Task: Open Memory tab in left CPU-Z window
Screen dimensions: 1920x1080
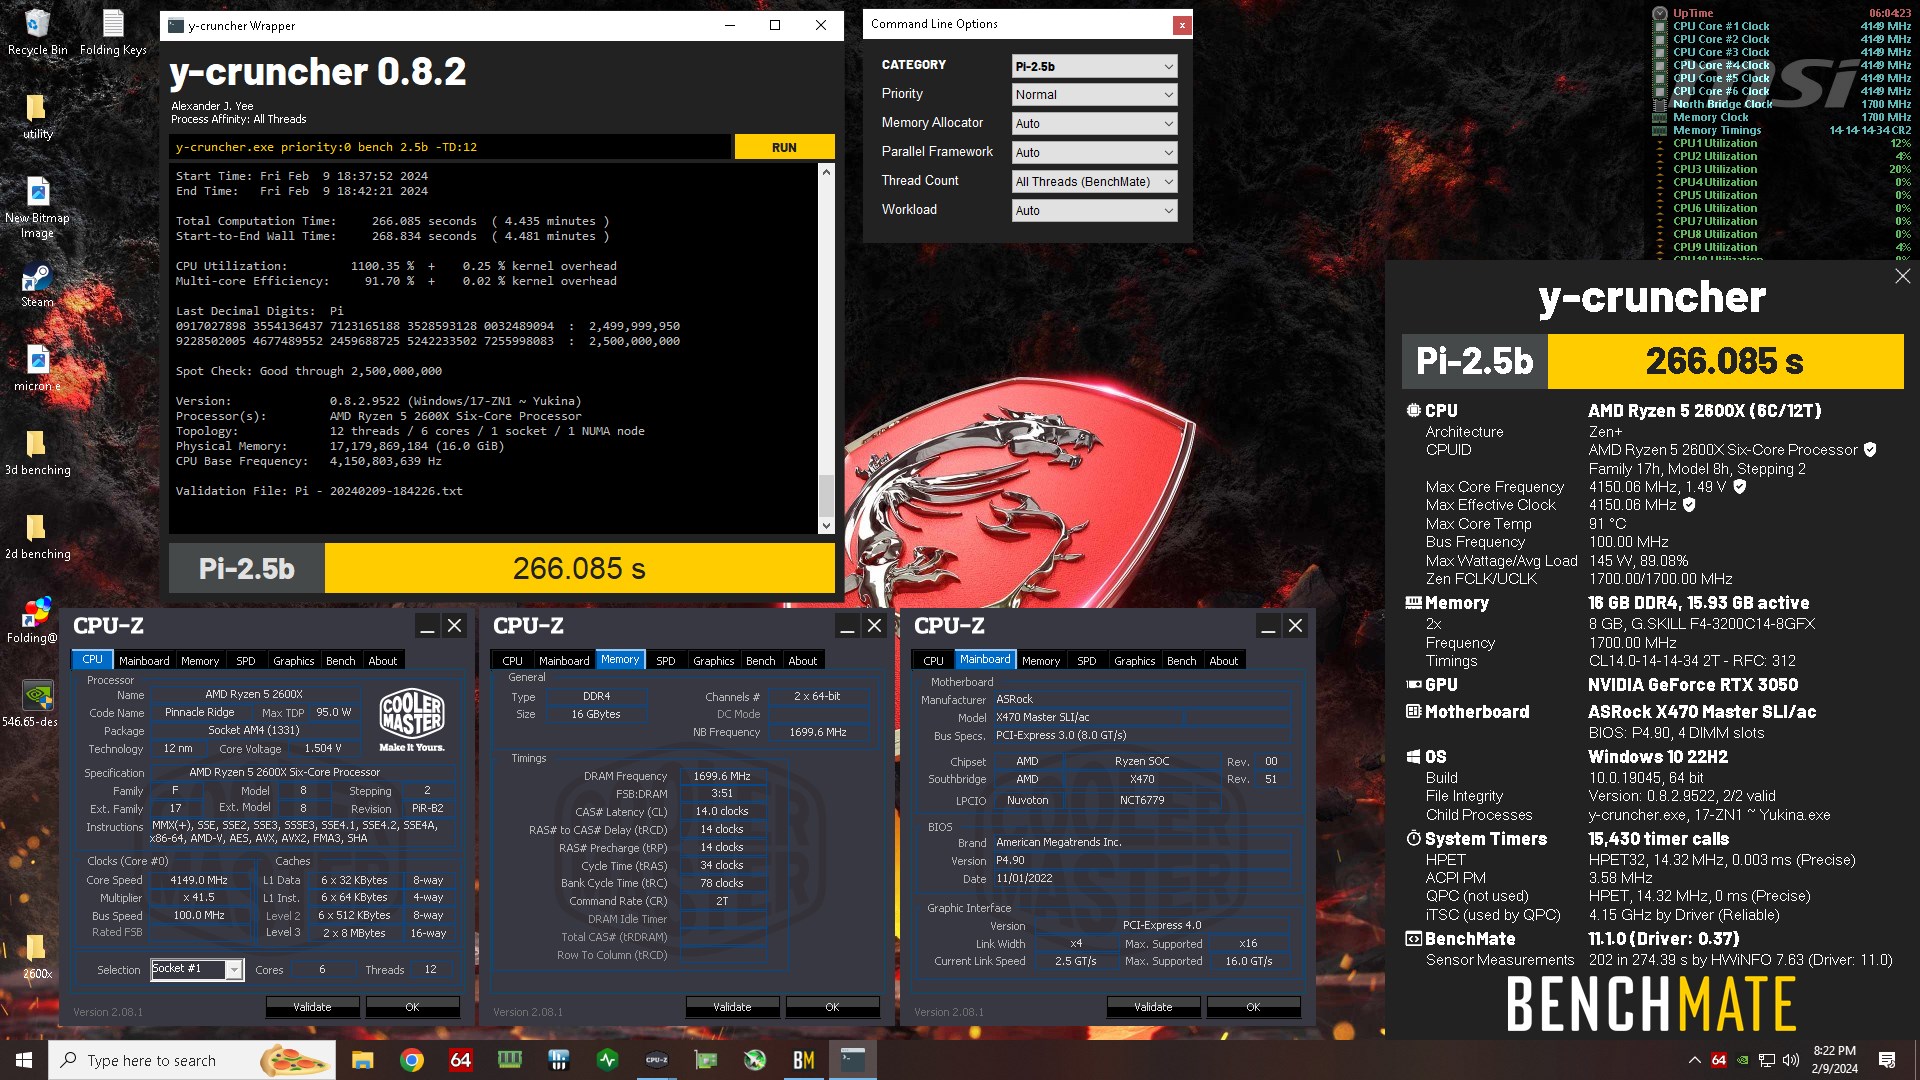Action: 200,661
